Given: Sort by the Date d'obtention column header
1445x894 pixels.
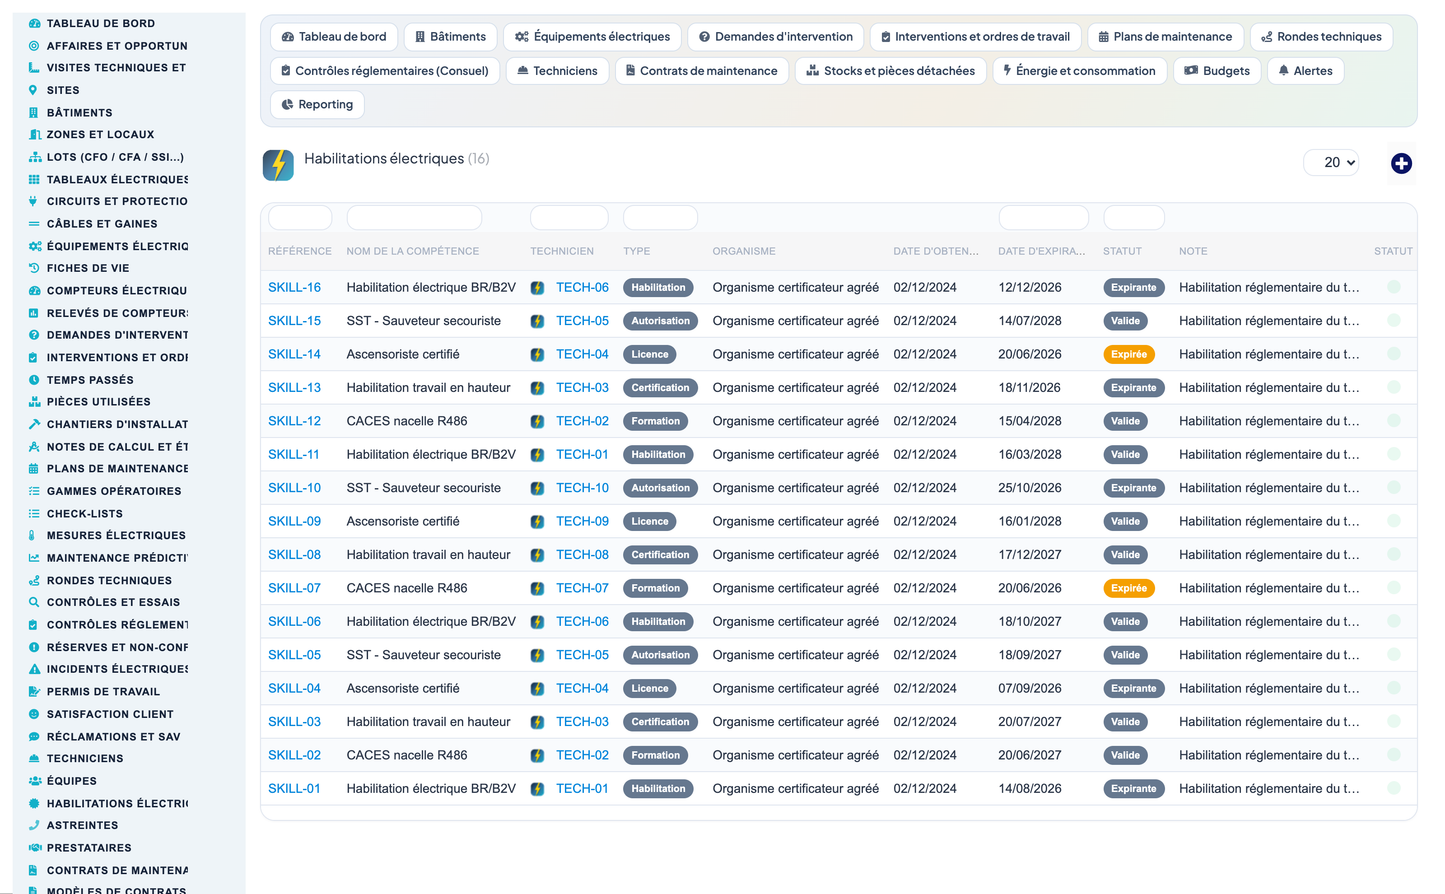Looking at the screenshot, I should click(x=936, y=252).
